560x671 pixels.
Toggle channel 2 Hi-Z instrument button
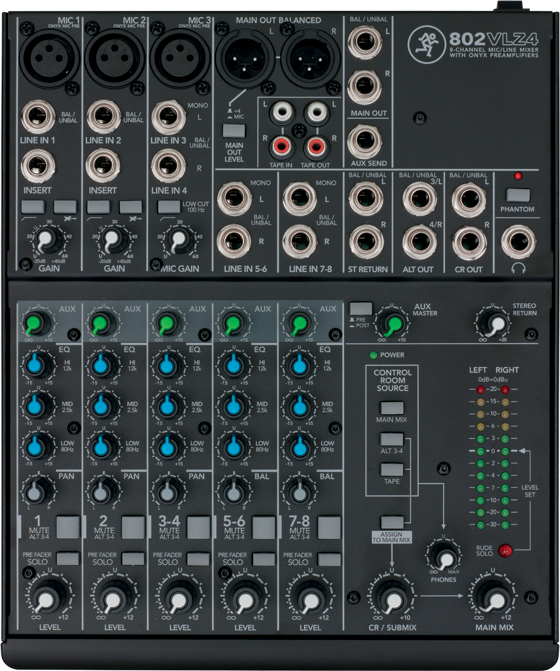click(130, 207)
